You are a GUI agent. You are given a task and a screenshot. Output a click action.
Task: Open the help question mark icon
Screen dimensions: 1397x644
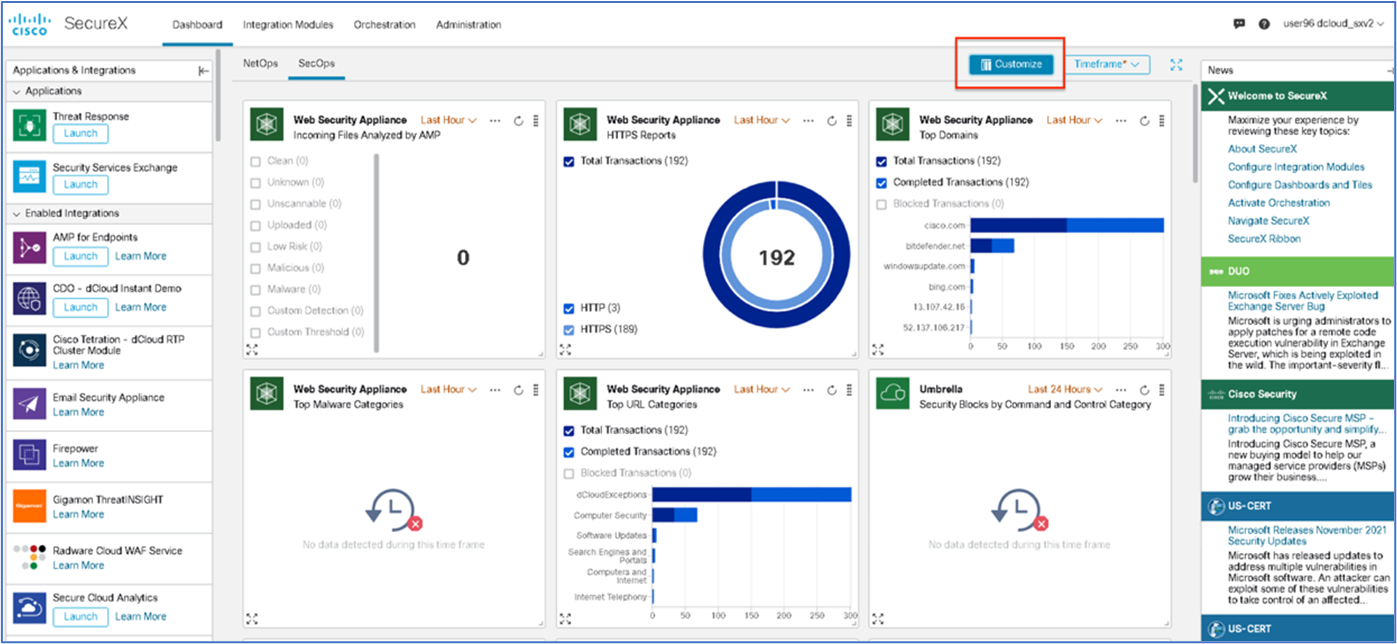click(x=1264, y=24)
